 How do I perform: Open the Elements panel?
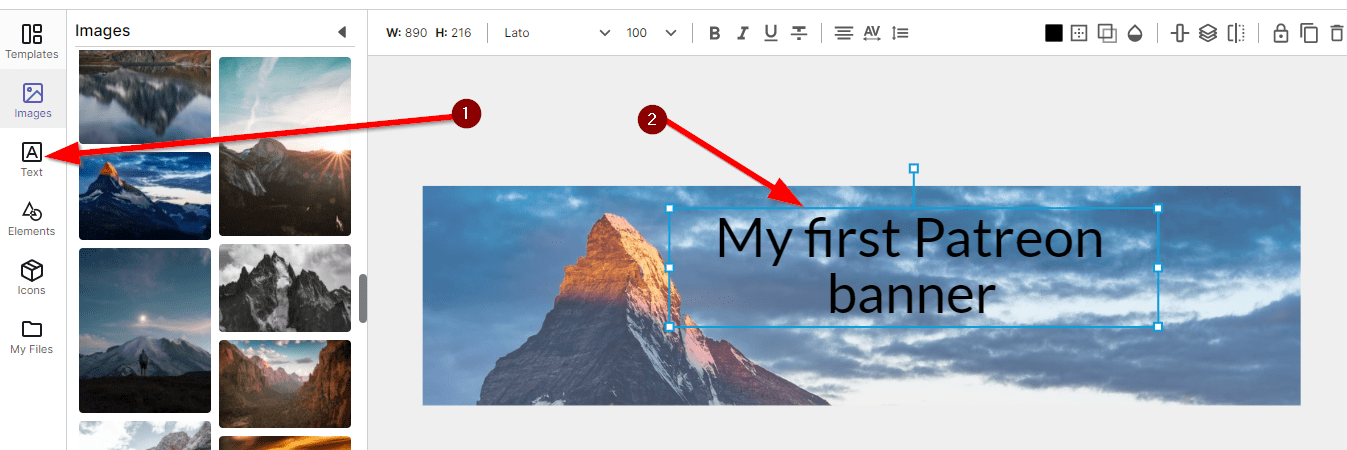pyautogui.click(x=32, y=217)
